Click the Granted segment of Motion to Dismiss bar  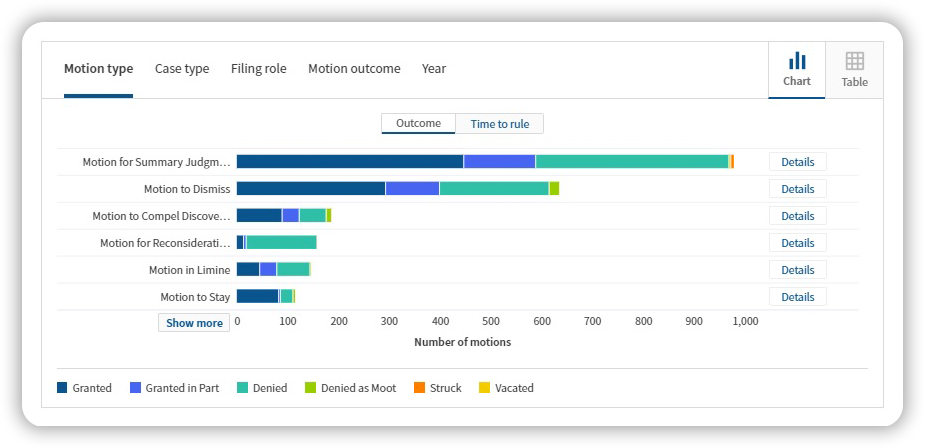pyautogui.click(x=310, y=188)
